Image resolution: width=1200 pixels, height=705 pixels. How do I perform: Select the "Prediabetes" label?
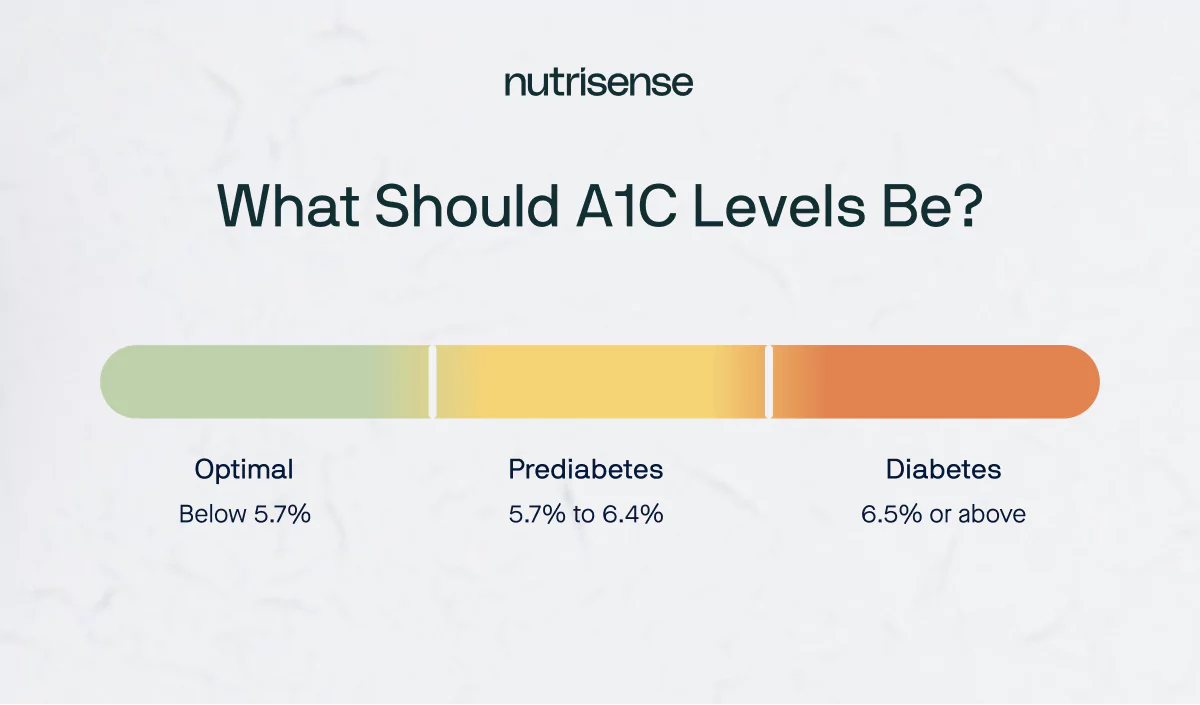click(585, 469)
